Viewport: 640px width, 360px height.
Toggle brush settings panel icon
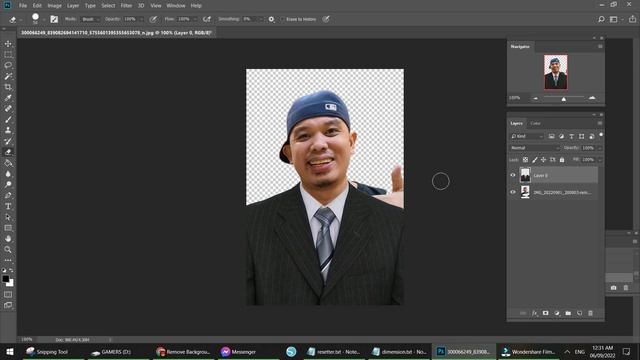pyautogui.click(x=54, y=19)
